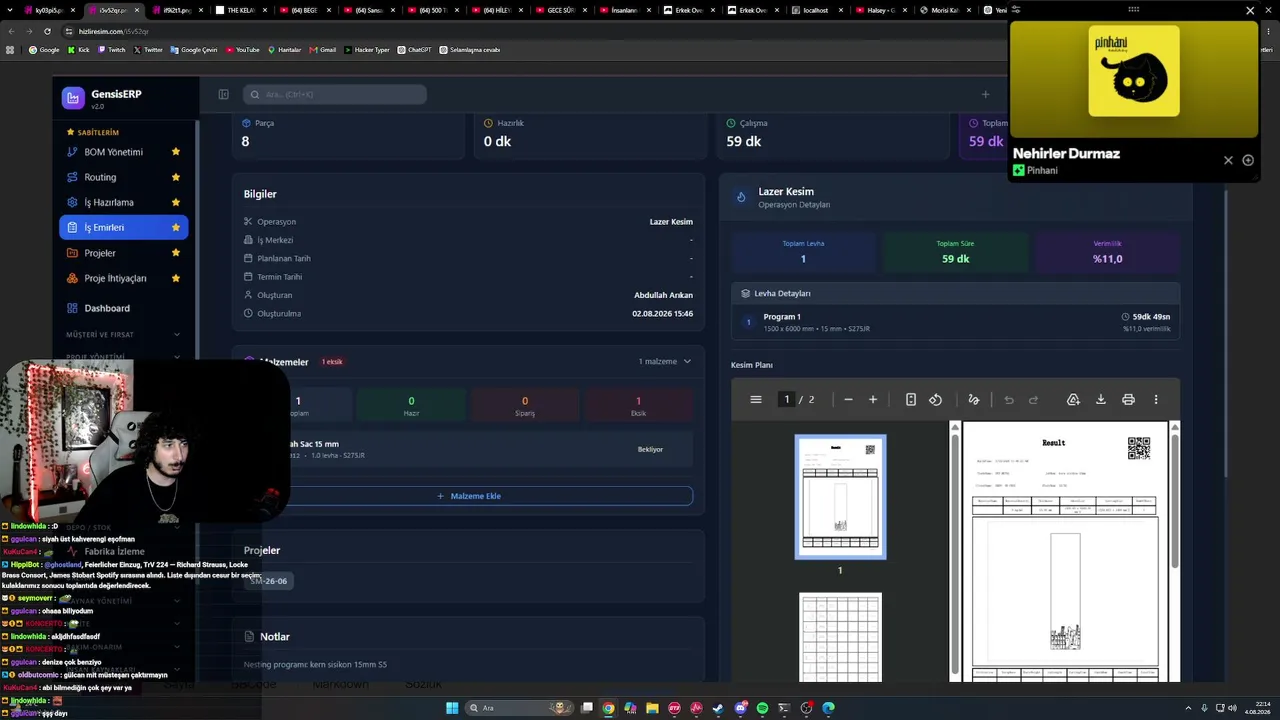This screenshot has height=720, width=1280.
Task: Focus the Ara search field
Action: (335, 94)
